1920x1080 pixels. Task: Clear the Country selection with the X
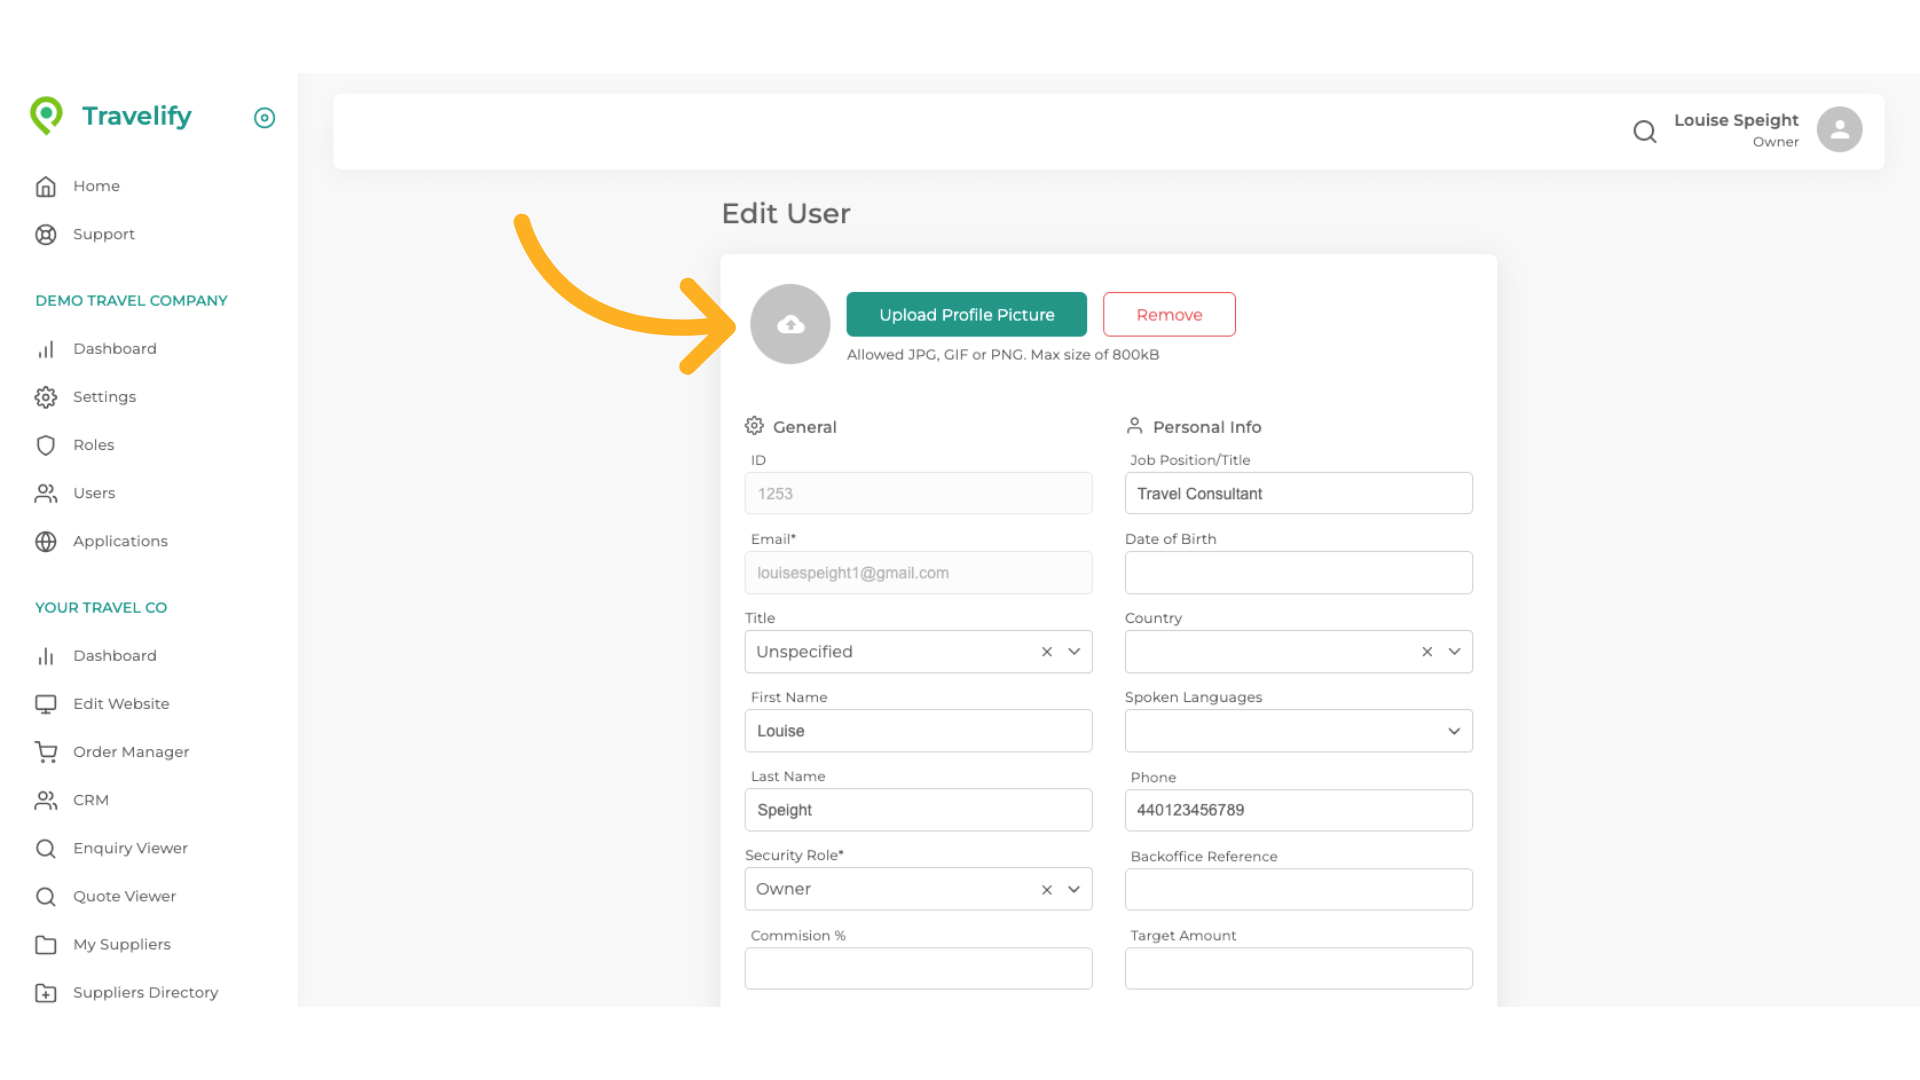coord(1427,651)
